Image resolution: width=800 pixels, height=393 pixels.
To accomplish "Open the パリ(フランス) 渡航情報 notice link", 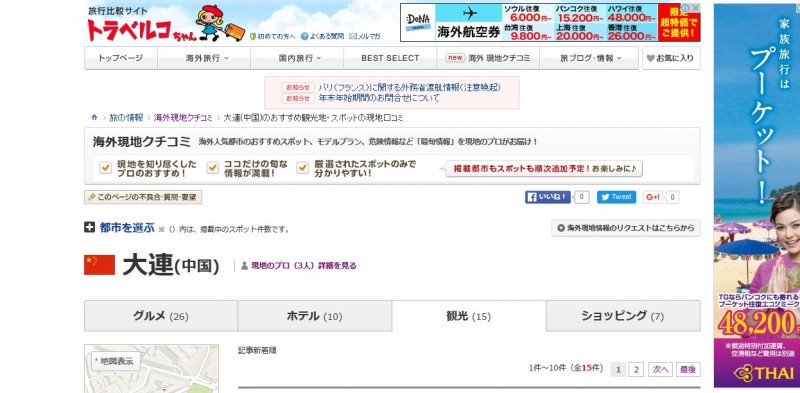I will click(410, 87).
